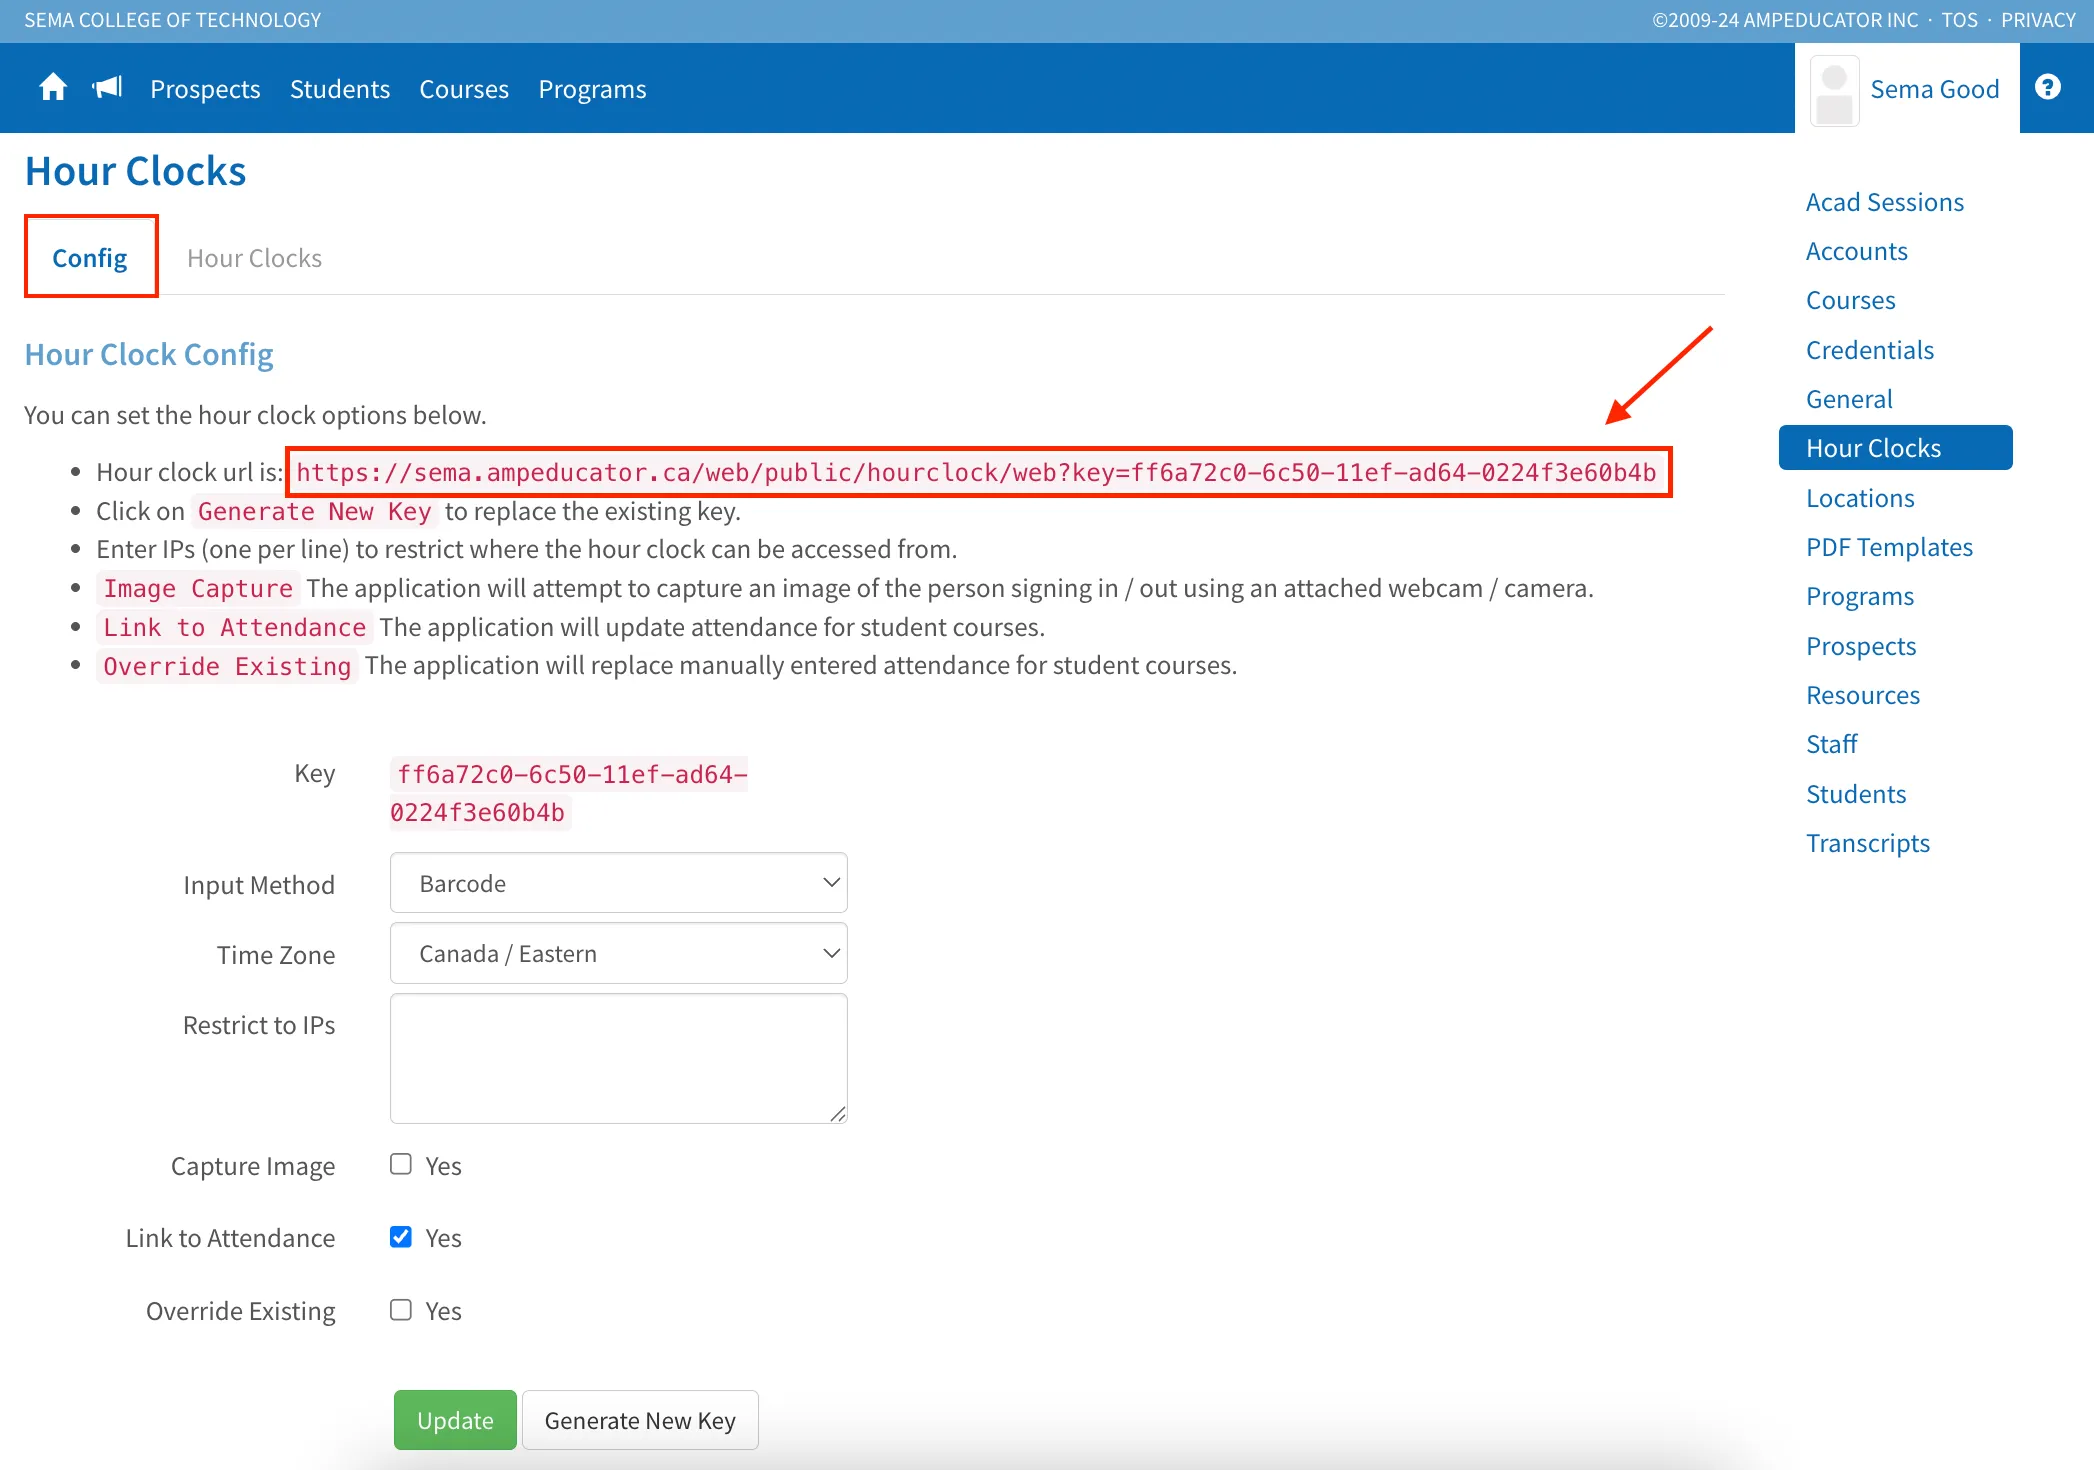Open General in sidebar
The height and width of the screenshot is (1470, 2094).
[x=1849, y=399]
